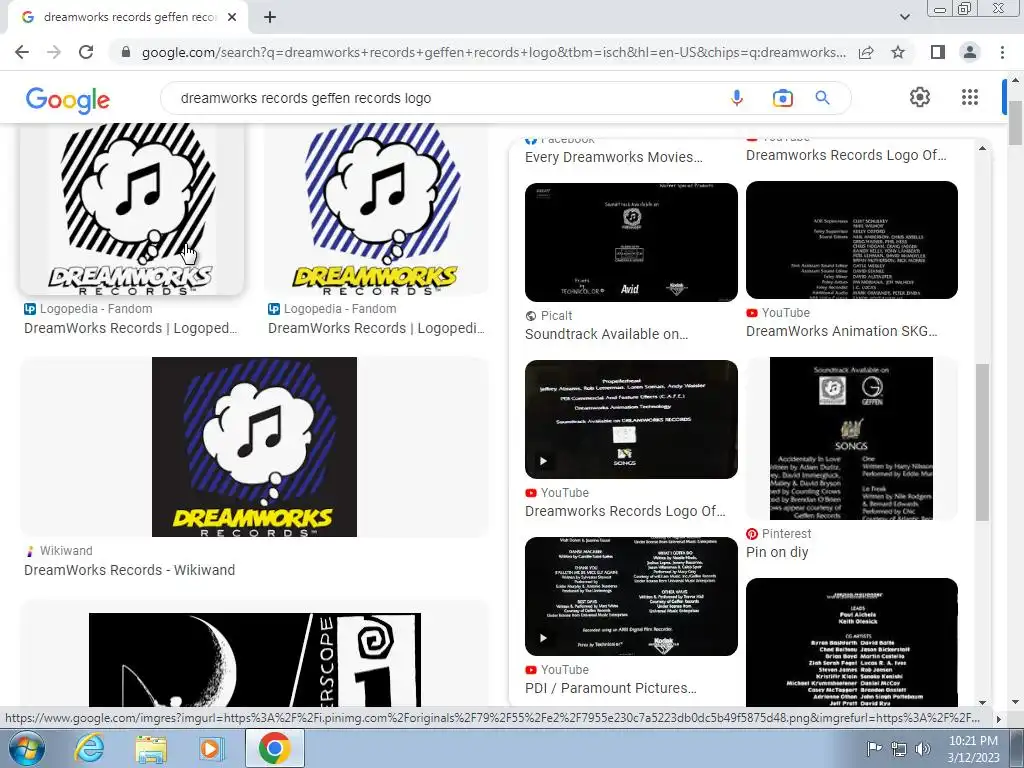The image size is (1024, 768).
Task: Open second 'DreamWorks Records | Logopedi…' link
Action: pyautogui.click(x=376, y=328)
